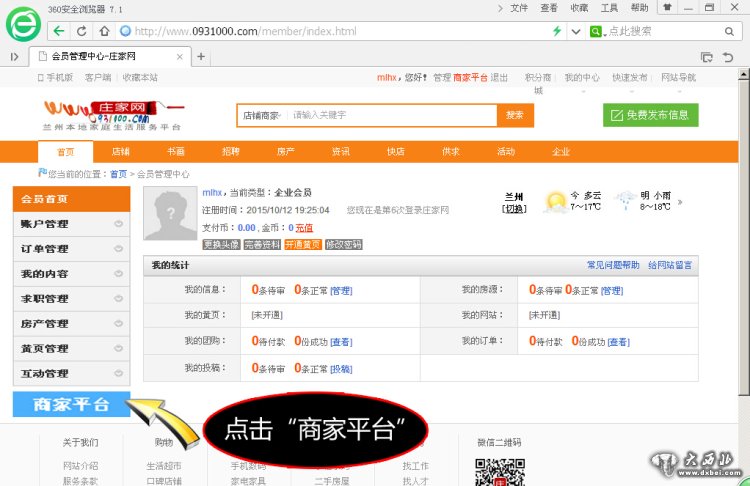Click the QR code image in footer

pos(493,471)
